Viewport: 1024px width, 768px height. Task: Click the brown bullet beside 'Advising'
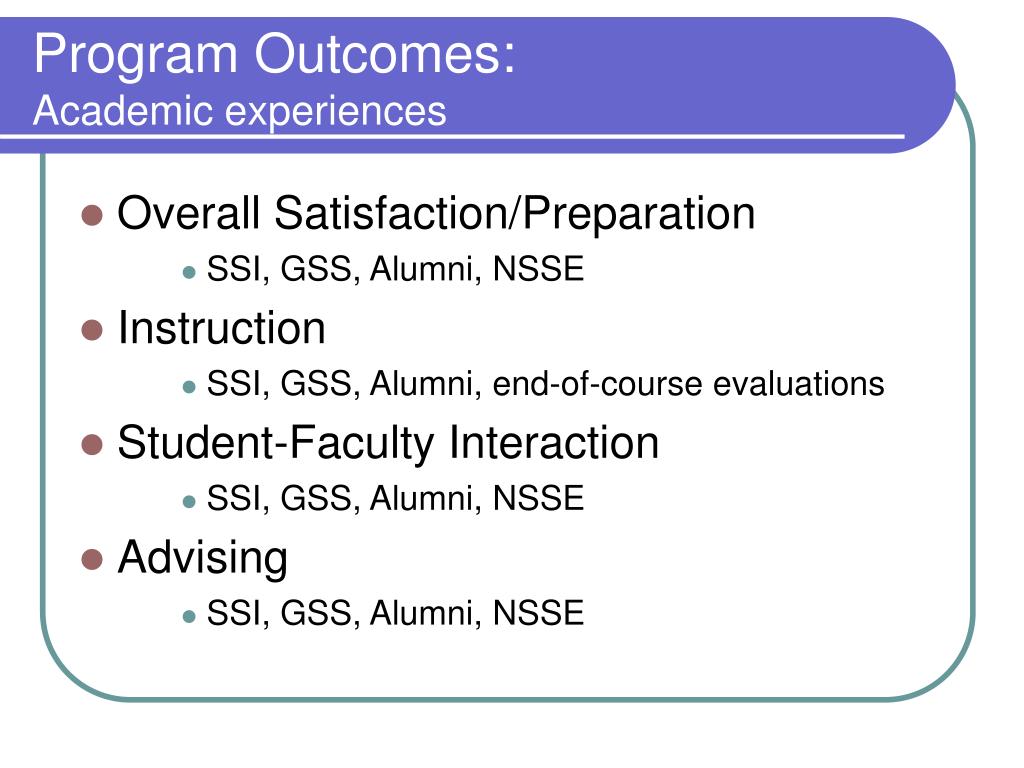92,560
